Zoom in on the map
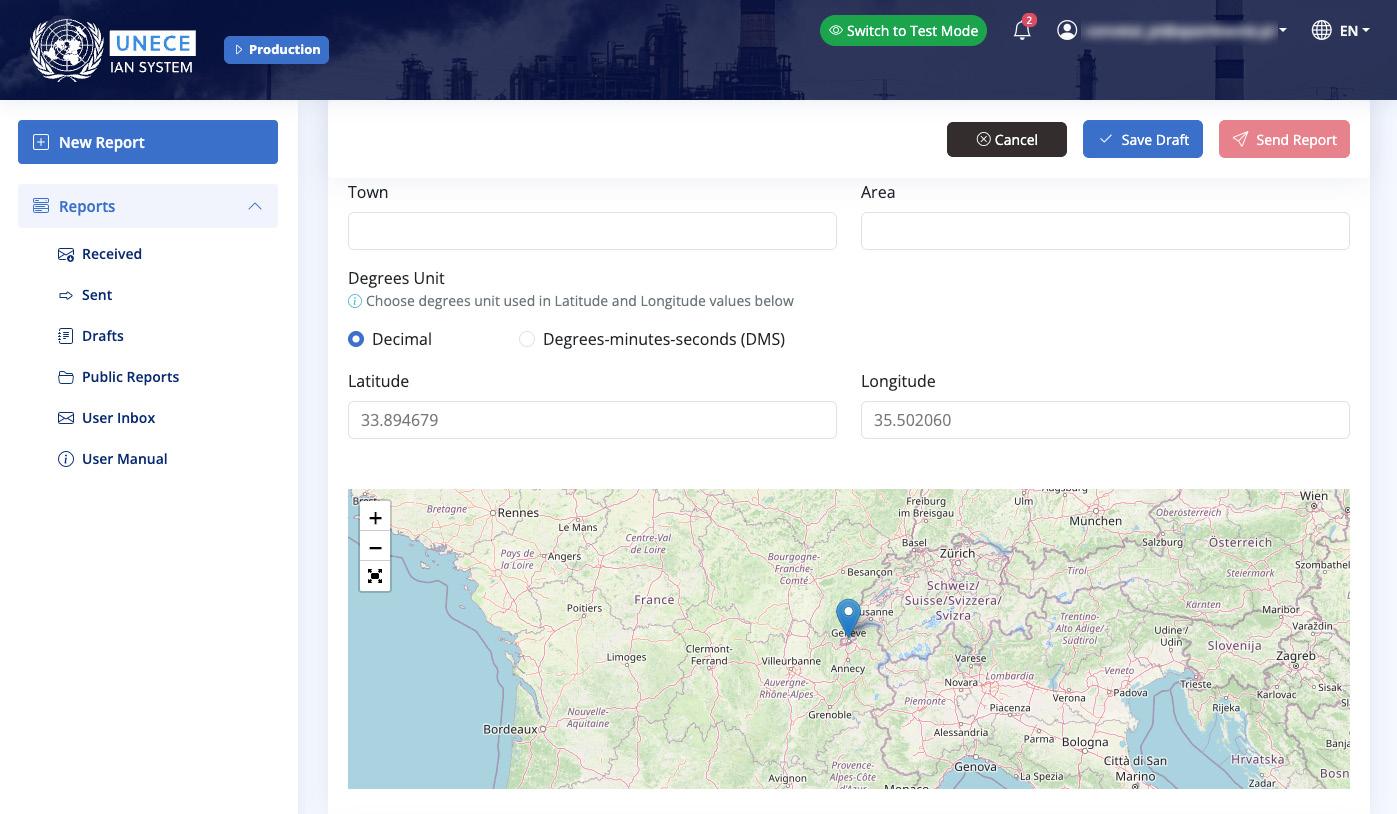Image resolution: width=1397 pixels, height=814 pixels. point(375,518)
